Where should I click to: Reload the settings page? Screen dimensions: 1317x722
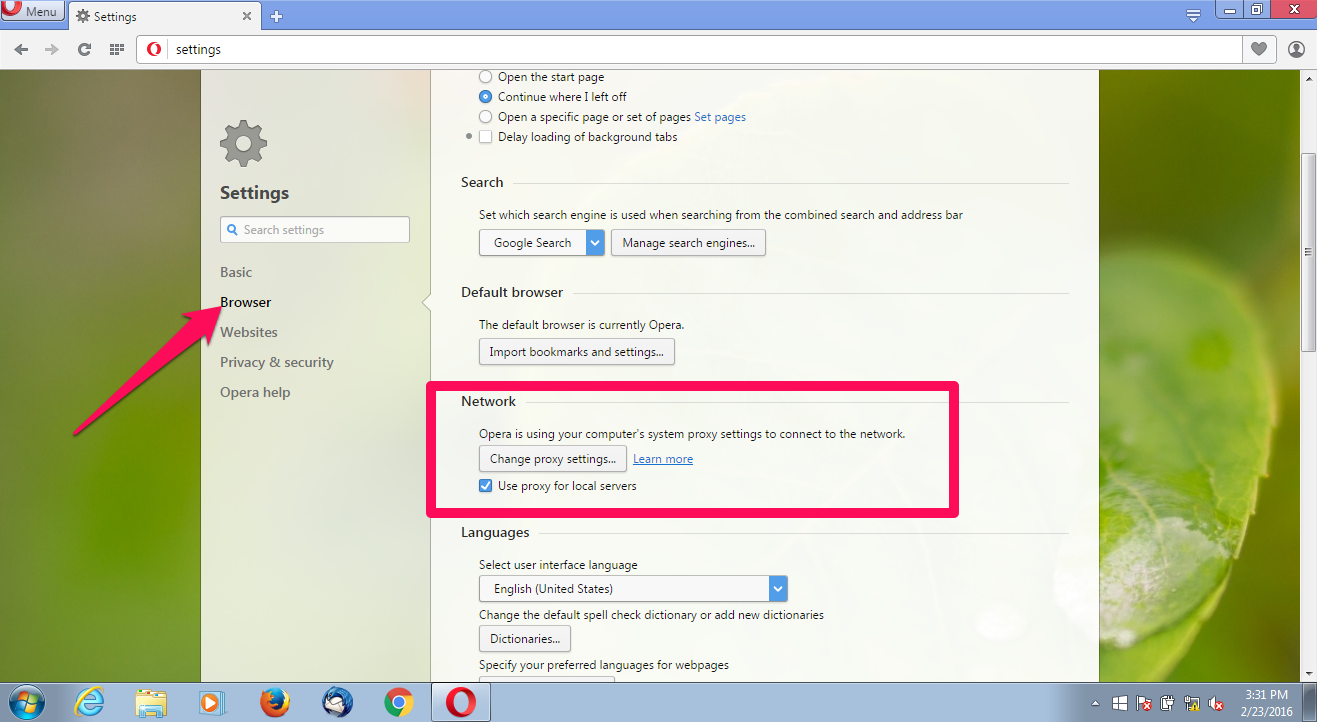(84, 49)
